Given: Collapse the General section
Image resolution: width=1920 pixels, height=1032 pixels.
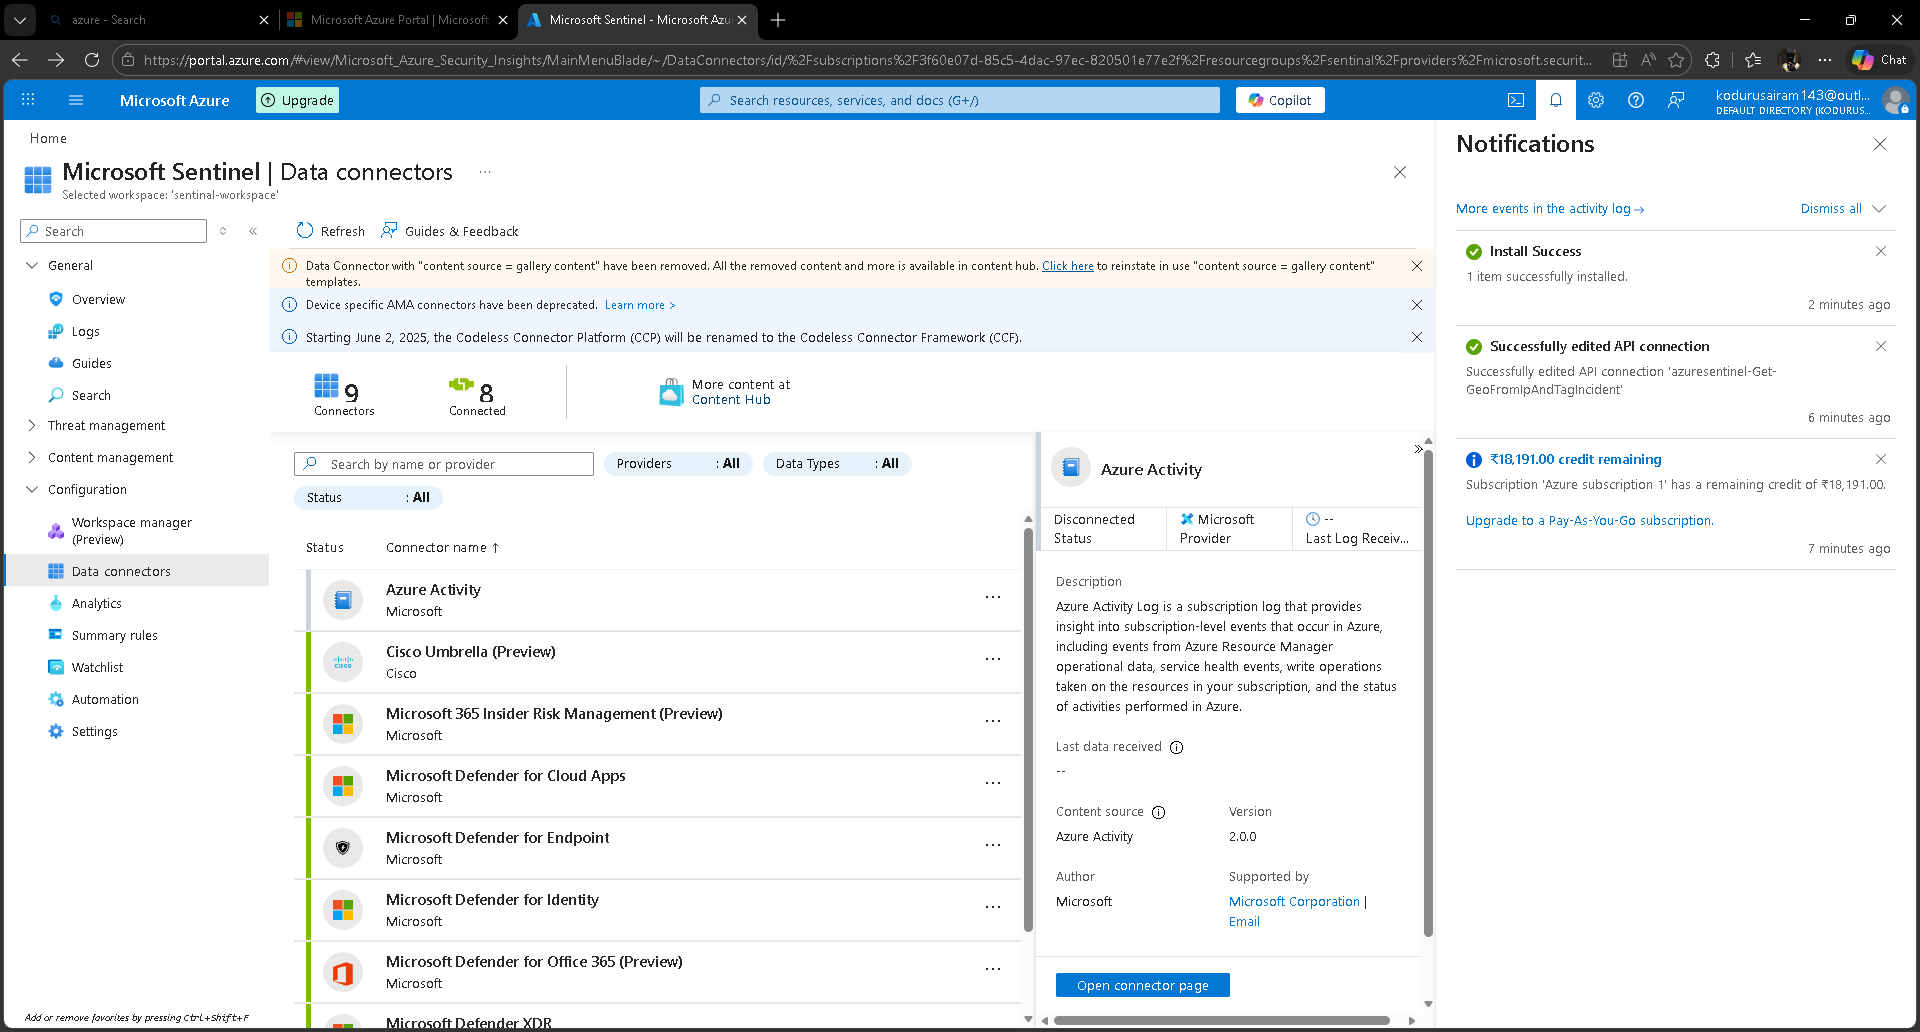Looking at the screenshot, I should (x=32, y=266).
